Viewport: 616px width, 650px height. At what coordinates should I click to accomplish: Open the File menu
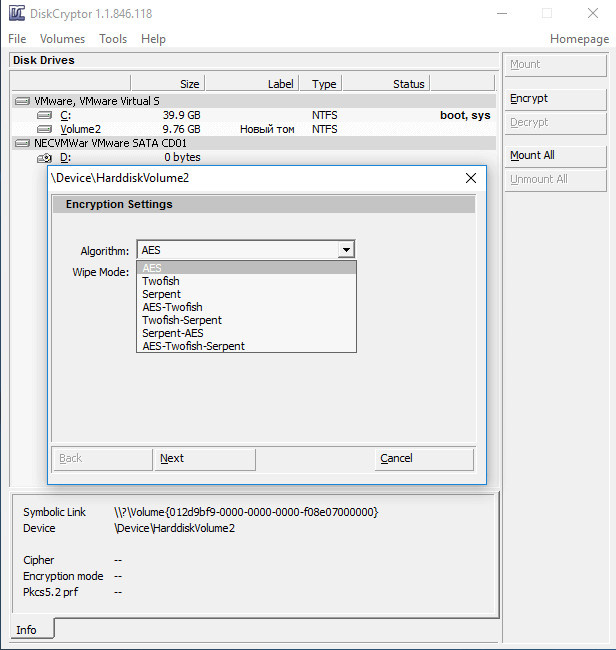click(17, 39)
